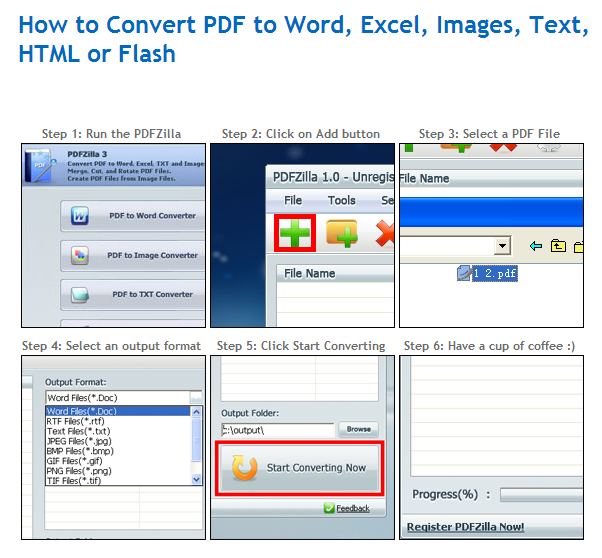Click the Output Folder path field
This screenshot has height=558, width=602.
coord(277,430)
